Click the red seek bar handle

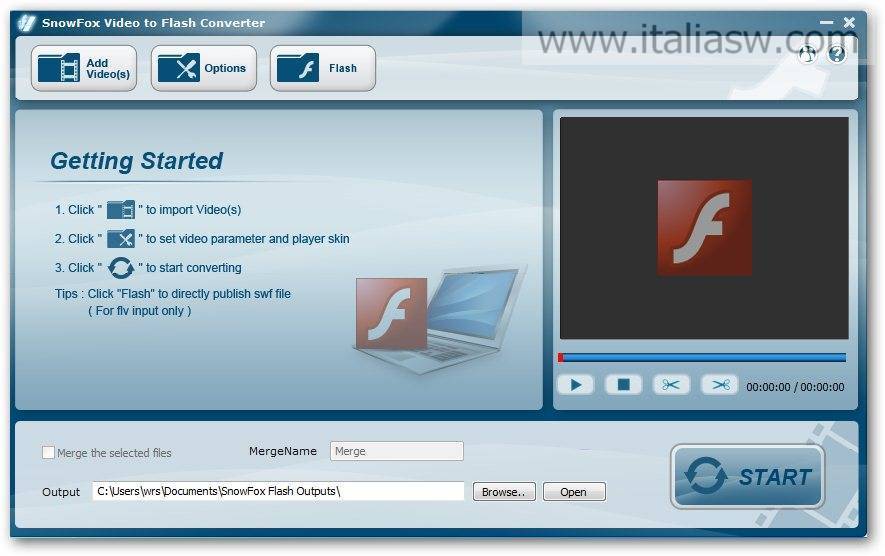(560, 357)
